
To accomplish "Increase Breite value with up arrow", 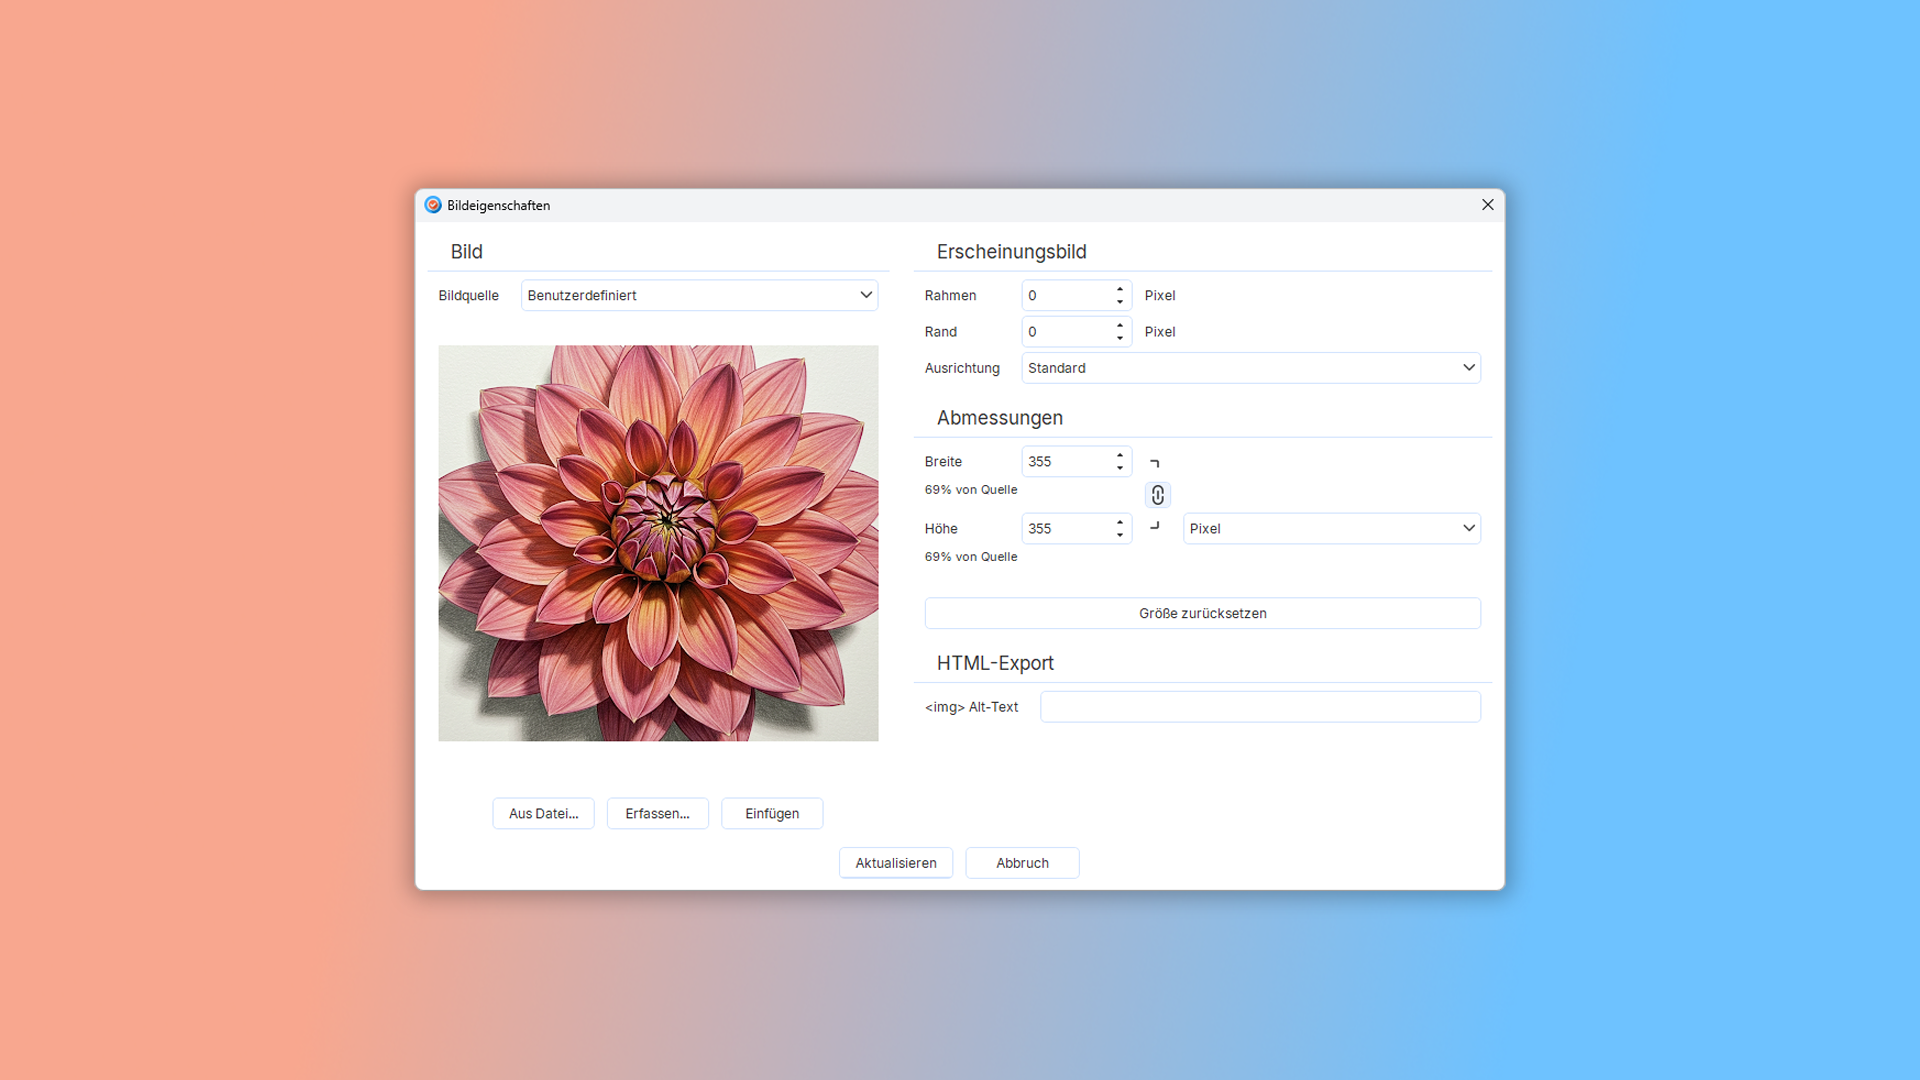I will tap(1120, 455).
